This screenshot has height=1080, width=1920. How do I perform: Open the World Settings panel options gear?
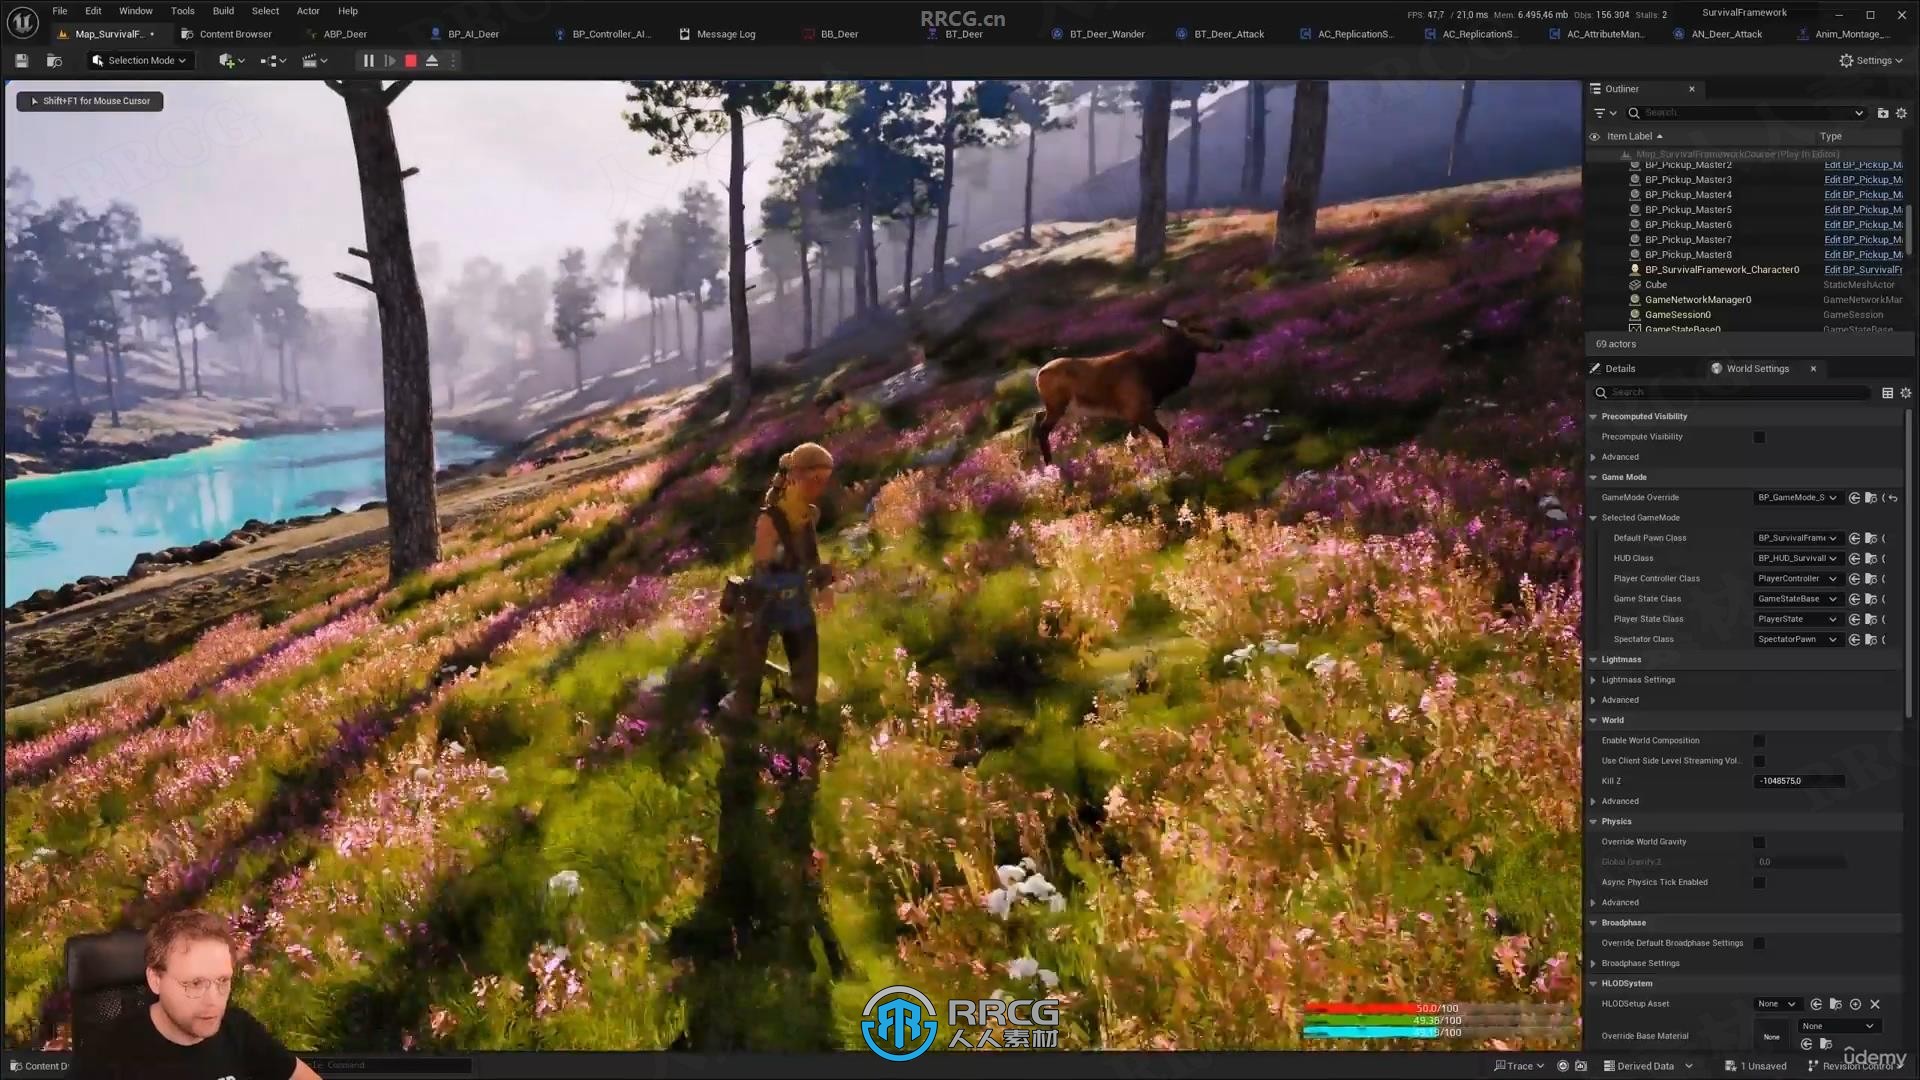click(1905, 393)
